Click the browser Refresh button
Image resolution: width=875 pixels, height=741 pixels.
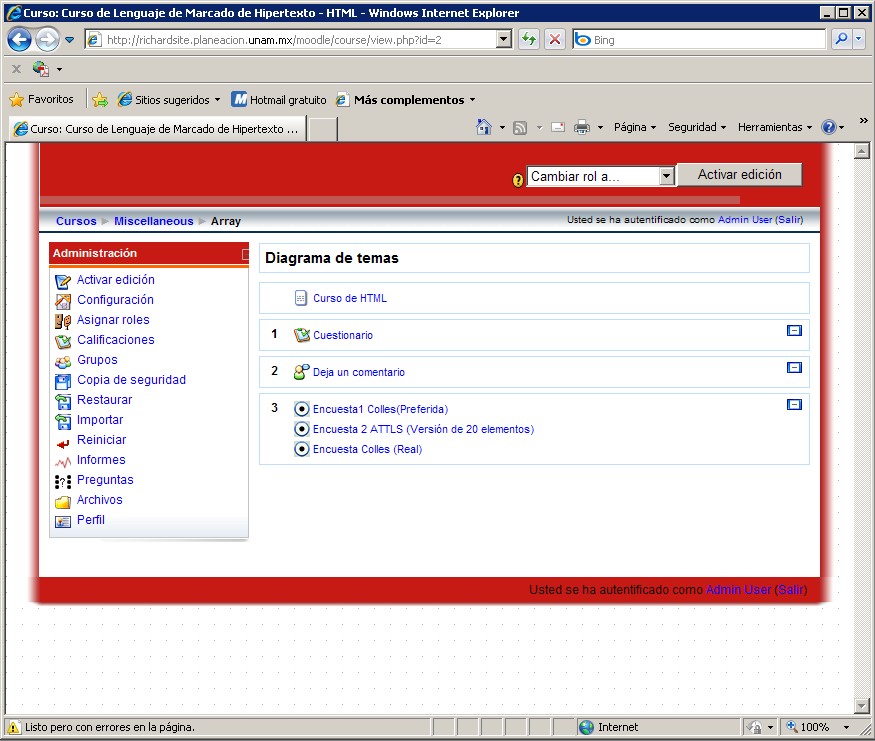pos(529,40)
